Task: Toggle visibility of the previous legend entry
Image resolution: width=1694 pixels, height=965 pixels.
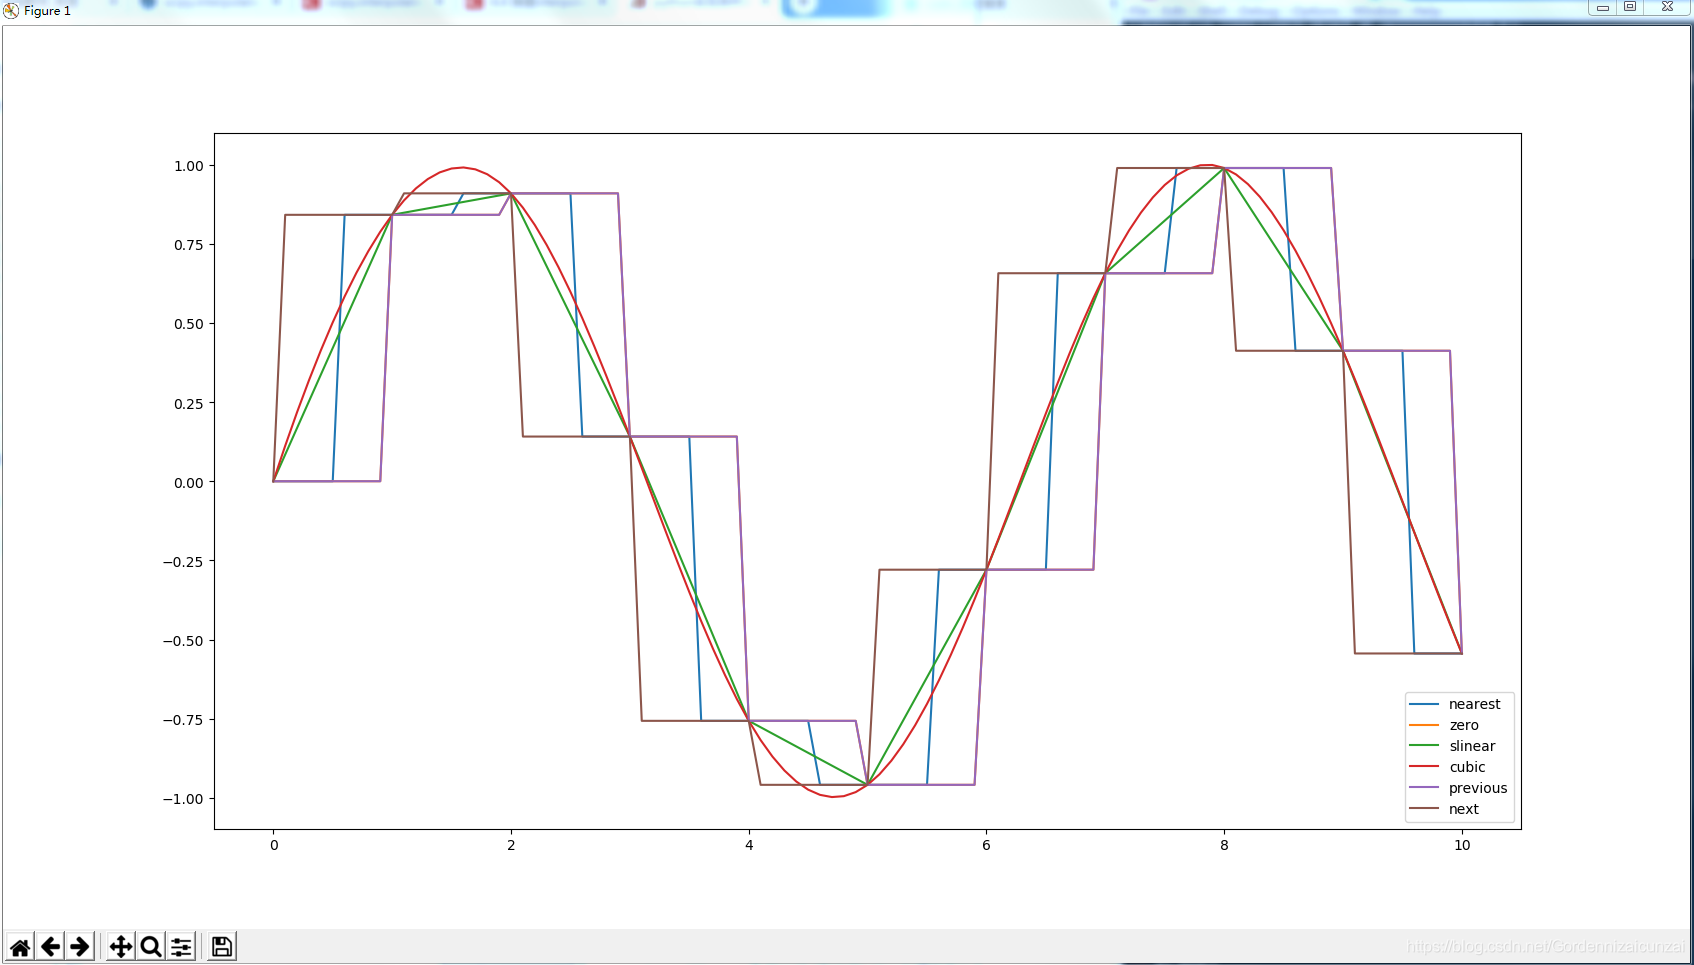Action: pyautogui.click(x=1478, y=788)
